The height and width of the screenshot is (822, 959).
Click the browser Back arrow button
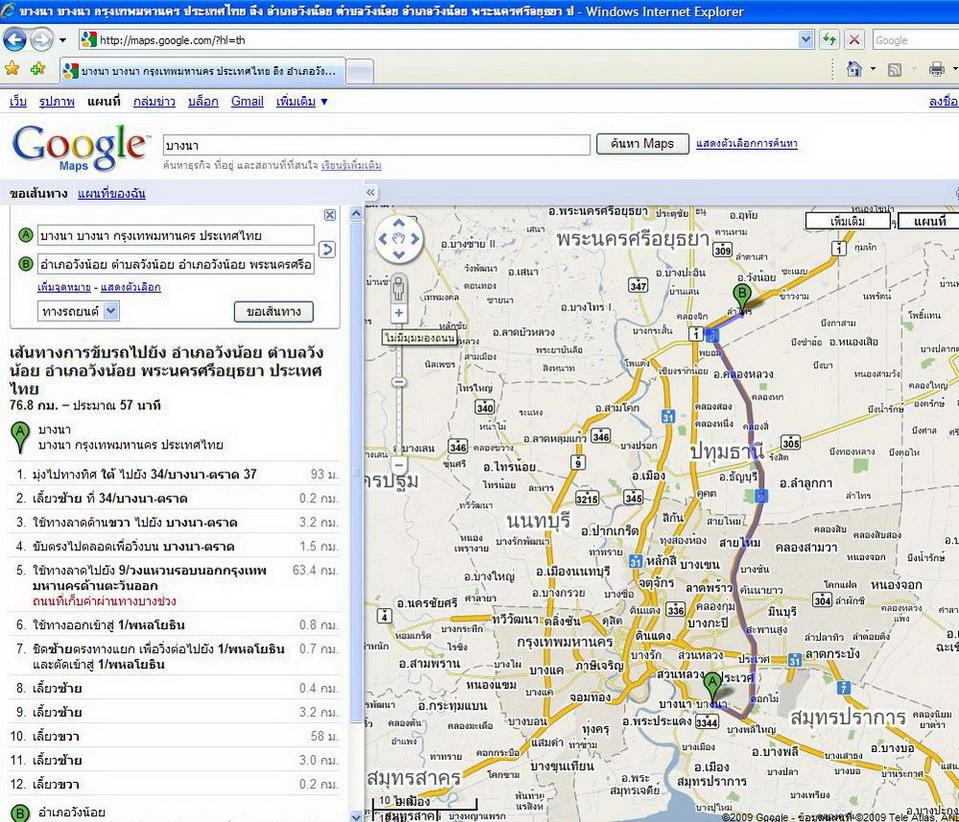[15, 40]
